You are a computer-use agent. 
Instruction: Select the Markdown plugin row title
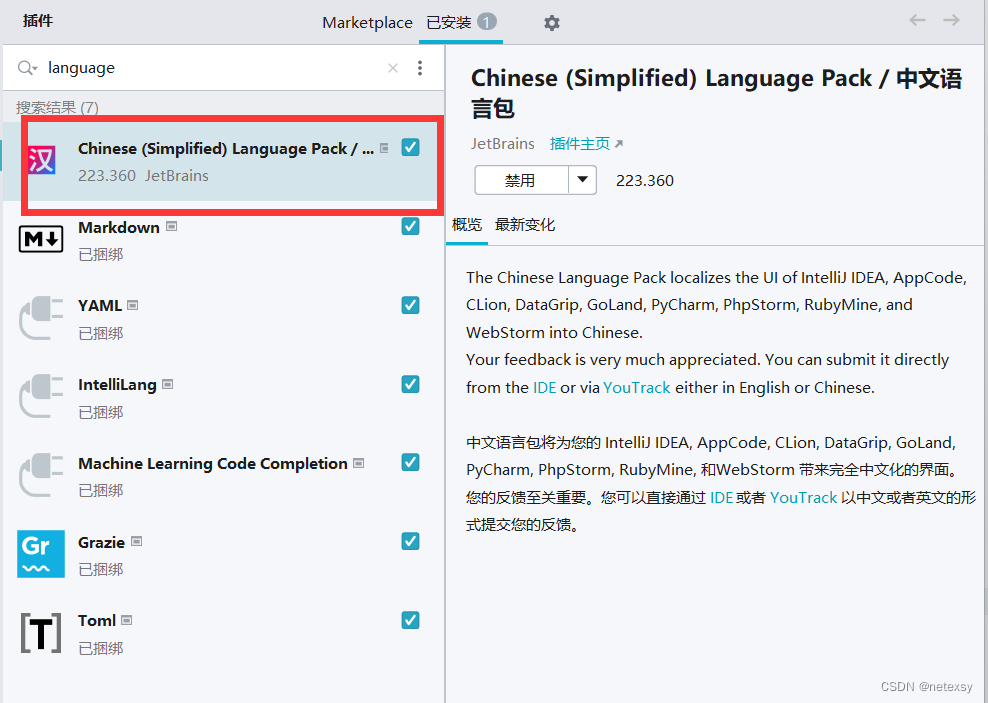118,227
